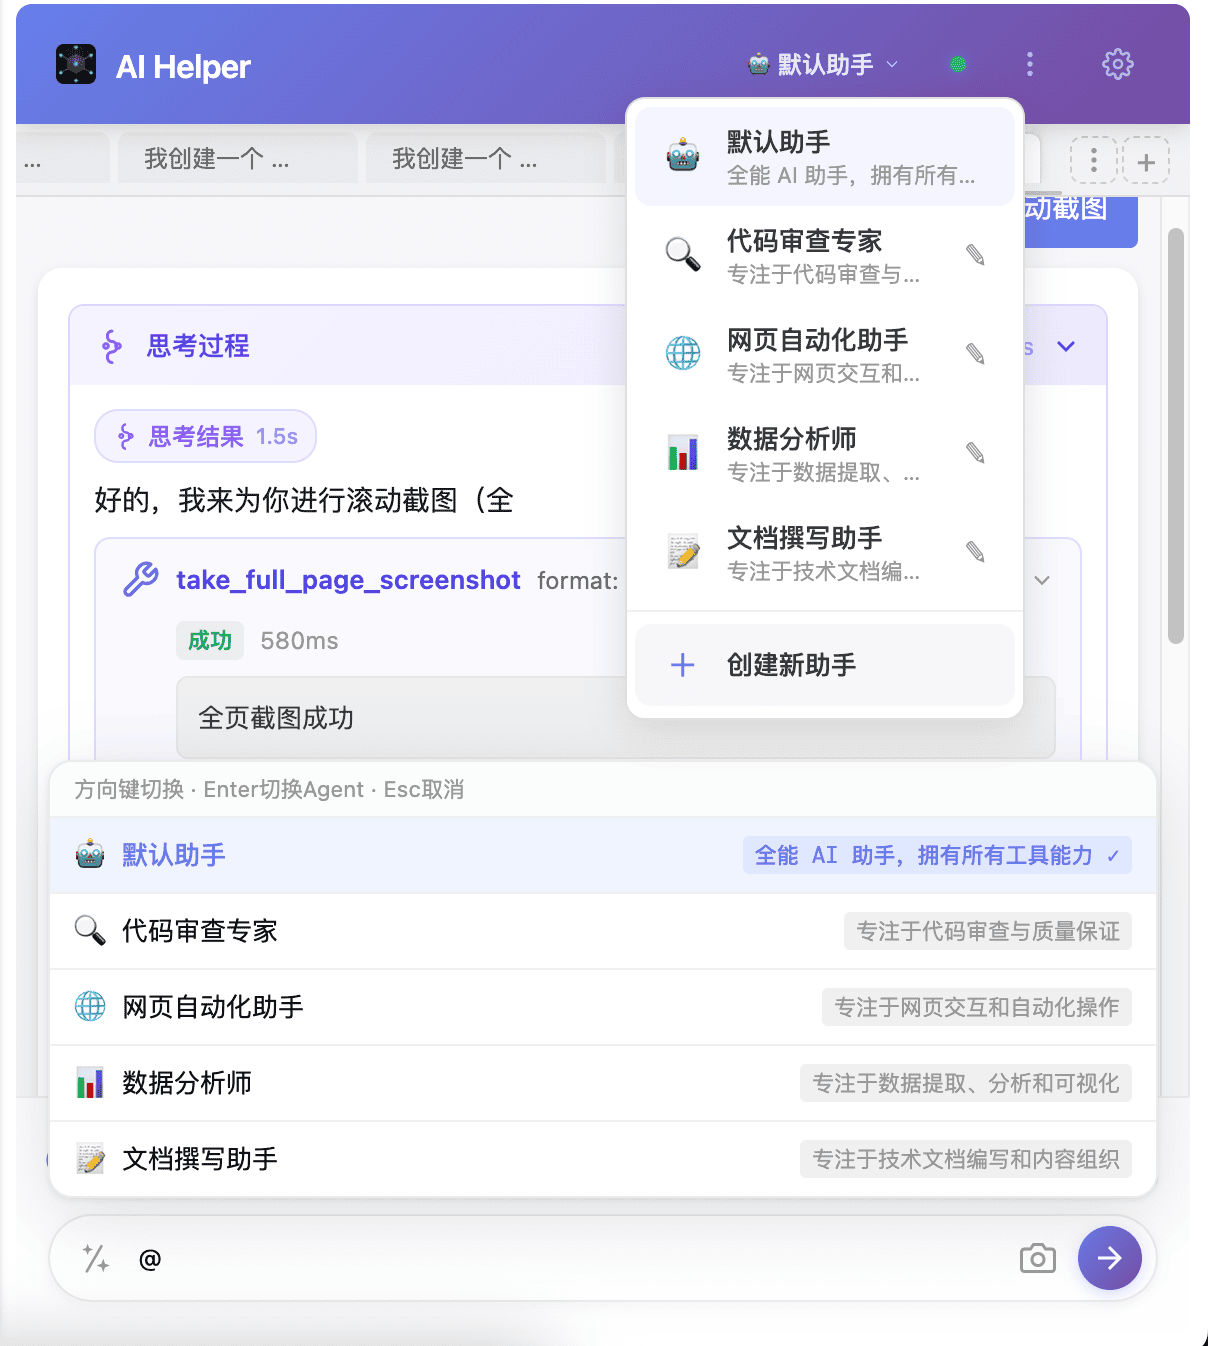
Task: Collapse the 思考过程 section chevron
Action: [1066, 347]
